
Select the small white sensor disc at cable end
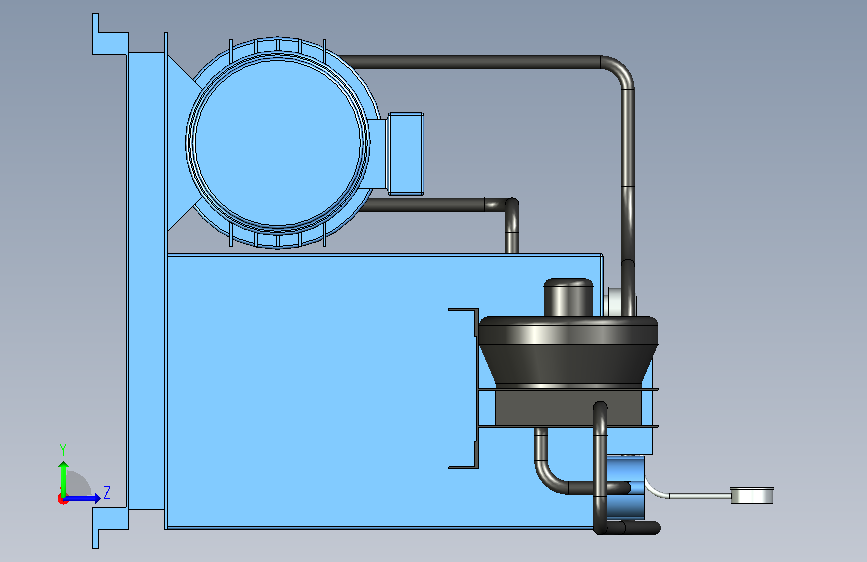point(752,495)
